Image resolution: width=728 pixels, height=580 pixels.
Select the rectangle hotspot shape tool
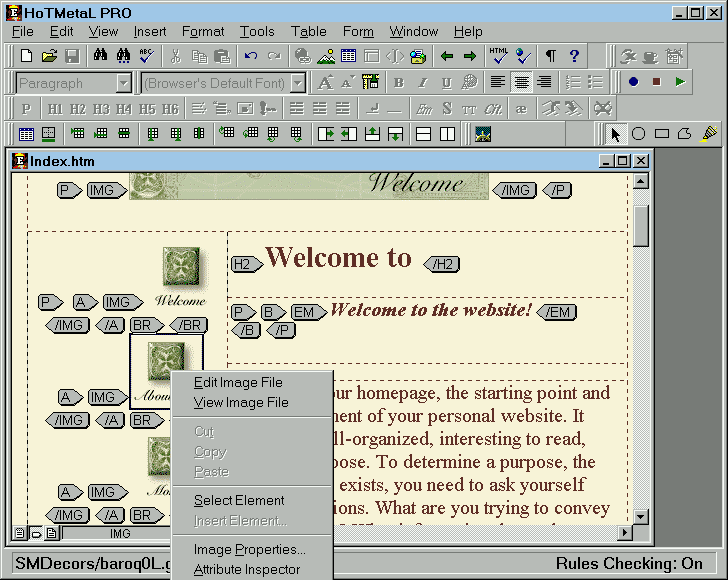tap(662, 134)
